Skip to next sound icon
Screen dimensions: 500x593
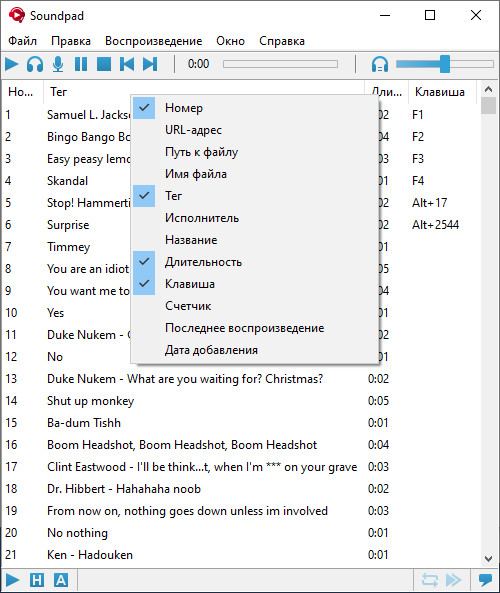click(x=150, y=64)
